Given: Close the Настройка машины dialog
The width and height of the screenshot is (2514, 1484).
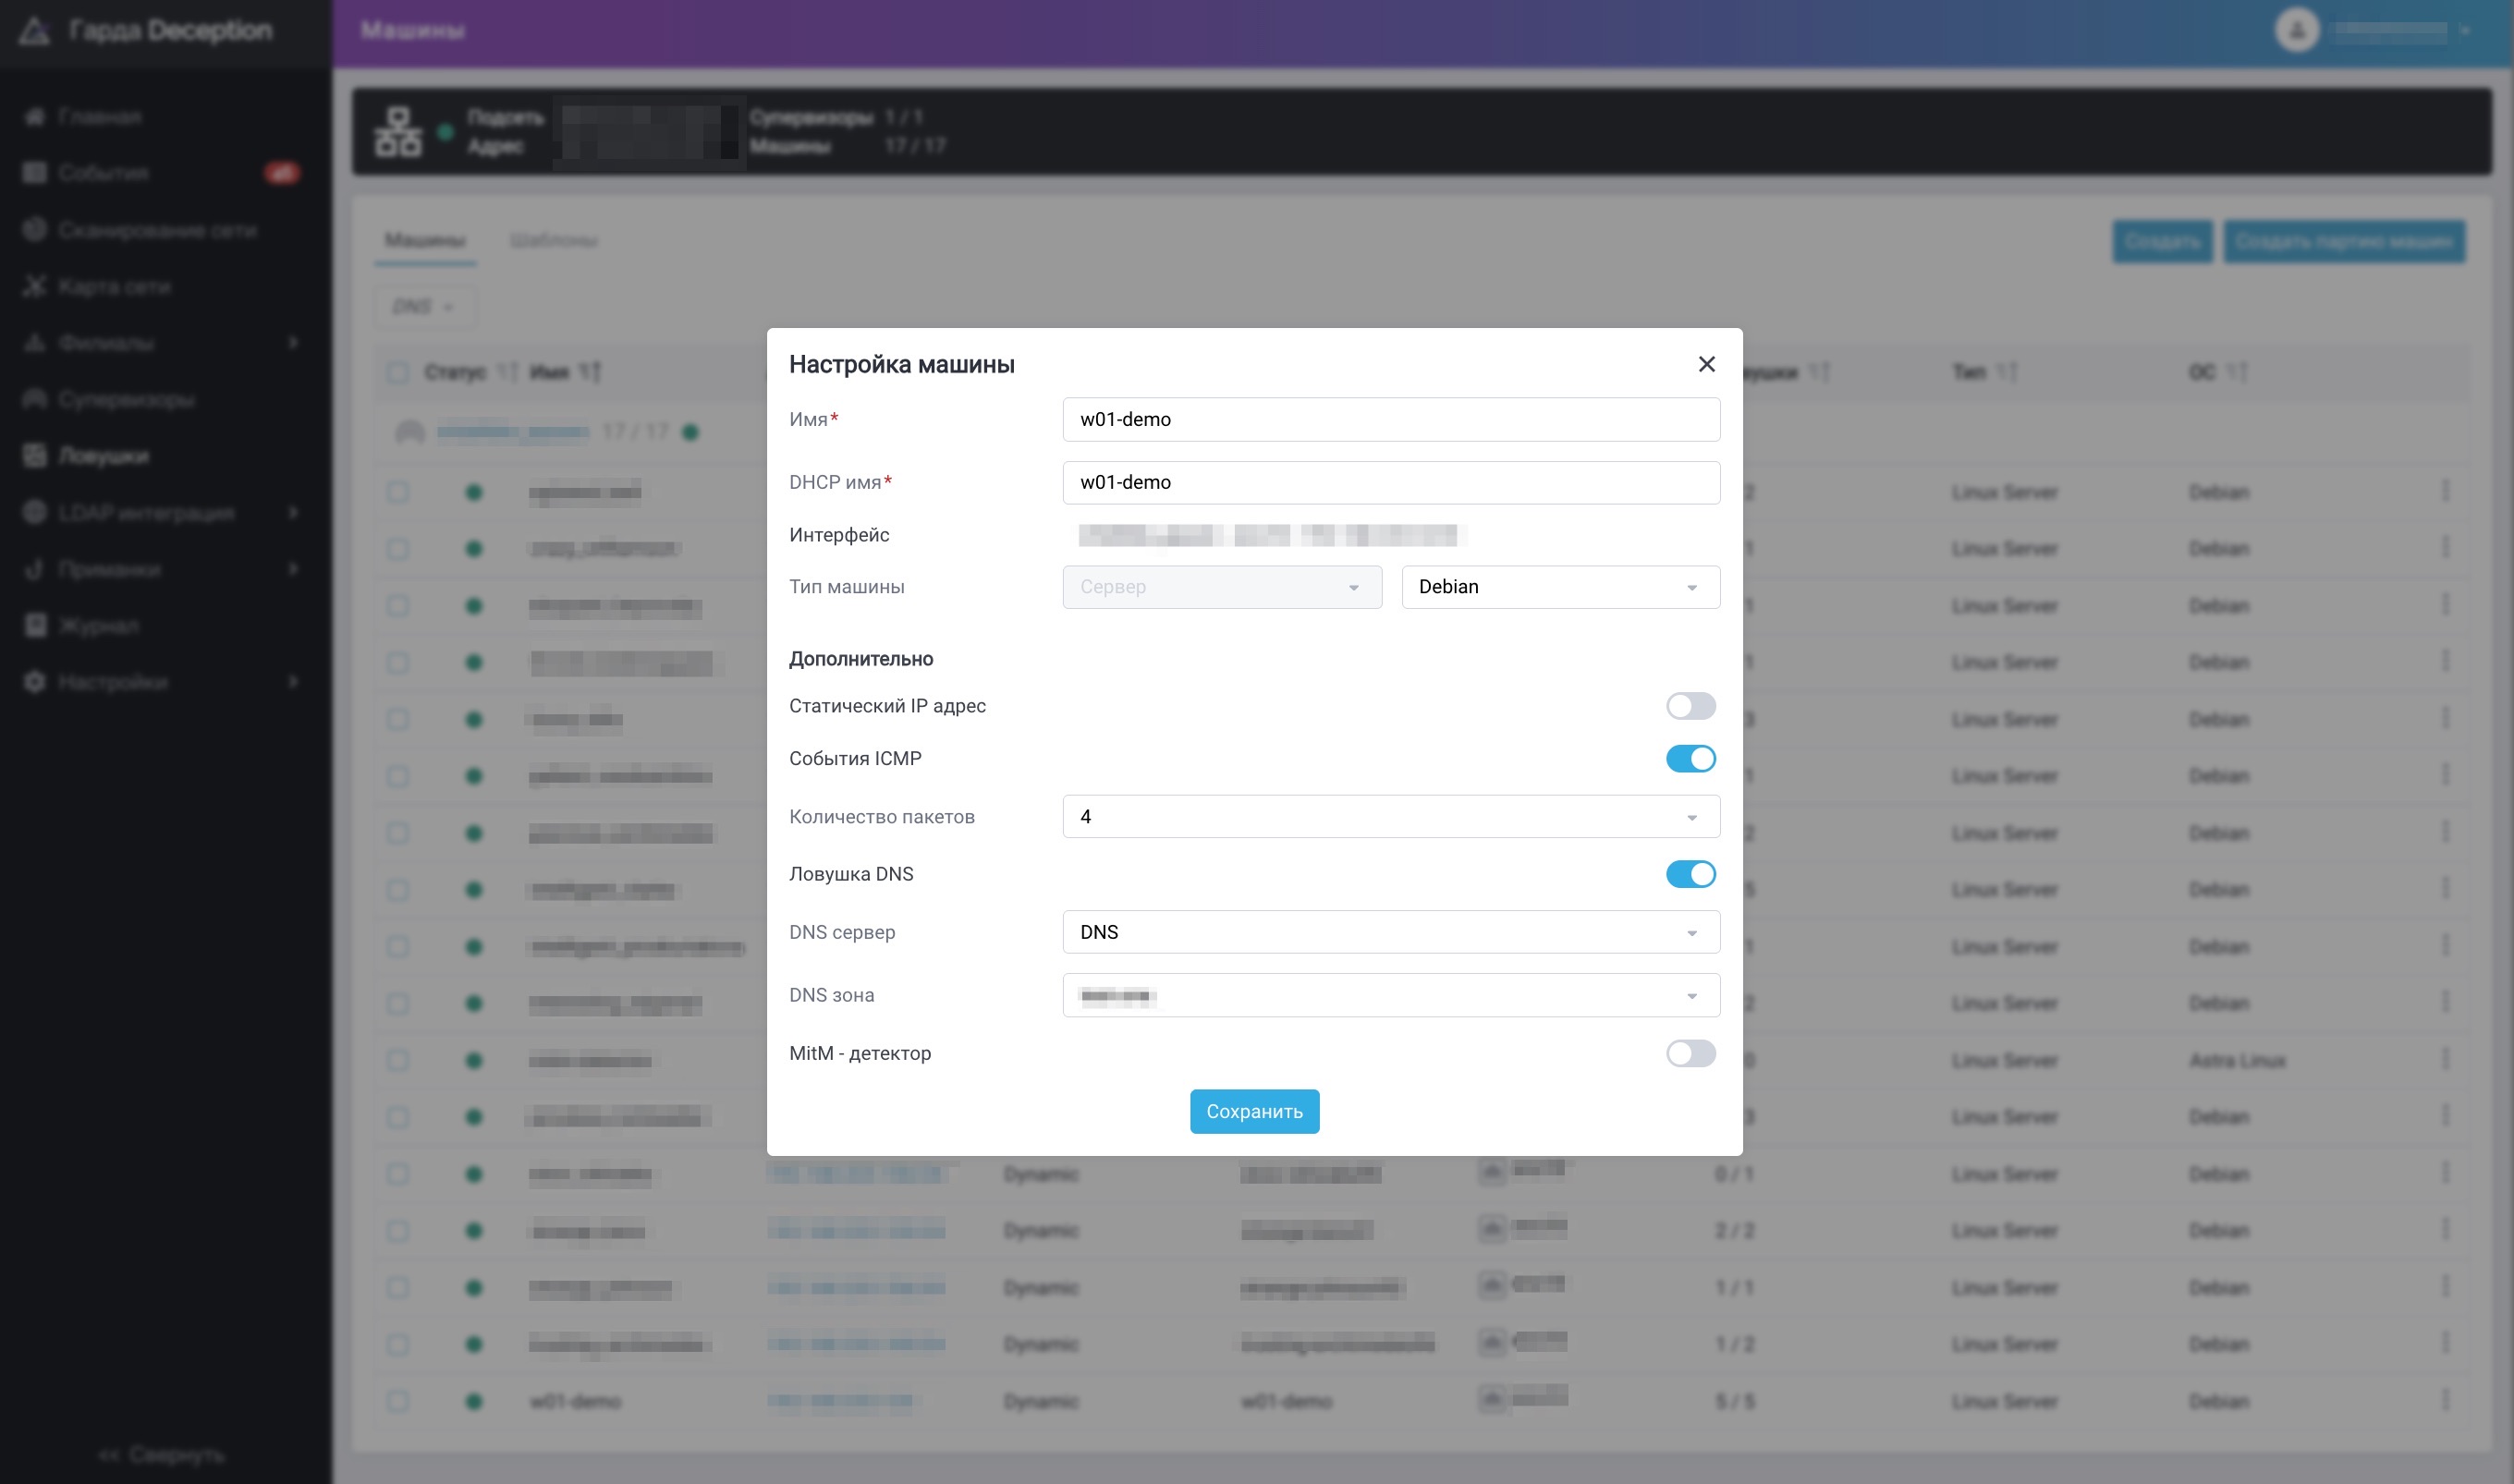Looking at the screenshot, I should pyautogui.click(x=1706, y=364).
